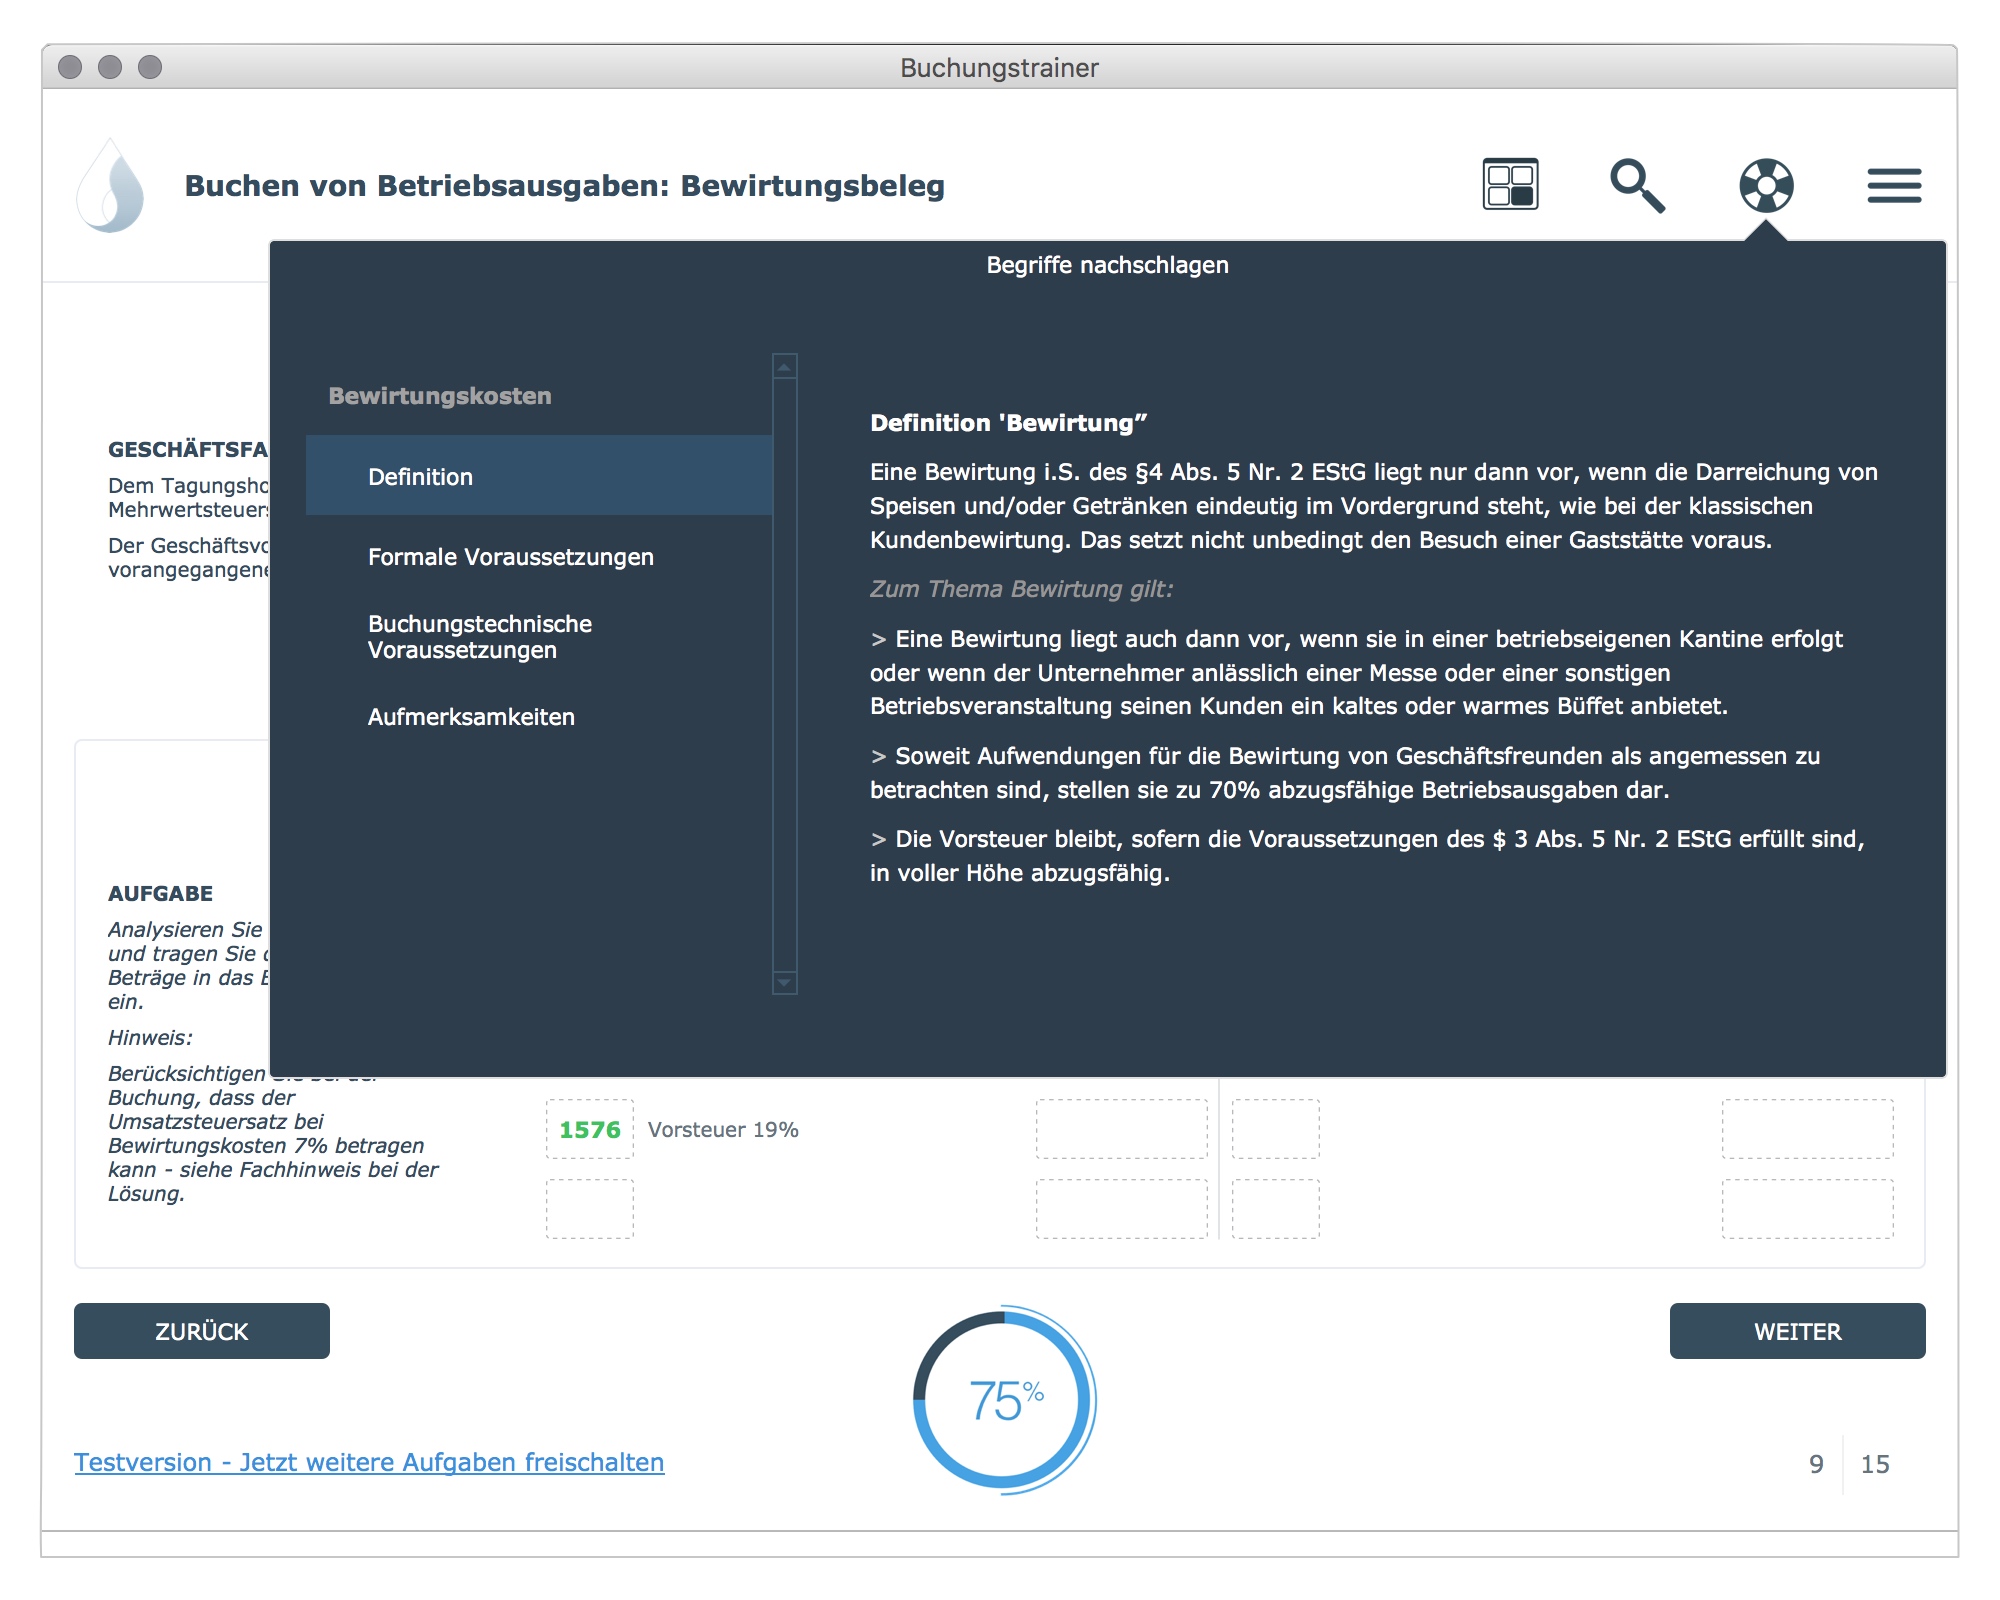Image resolution: width=2000 pixels, height=1600 pixels.
Task: Click the glossary list scrollbar track
Action: pyautogui.click(x=785, y=675)
